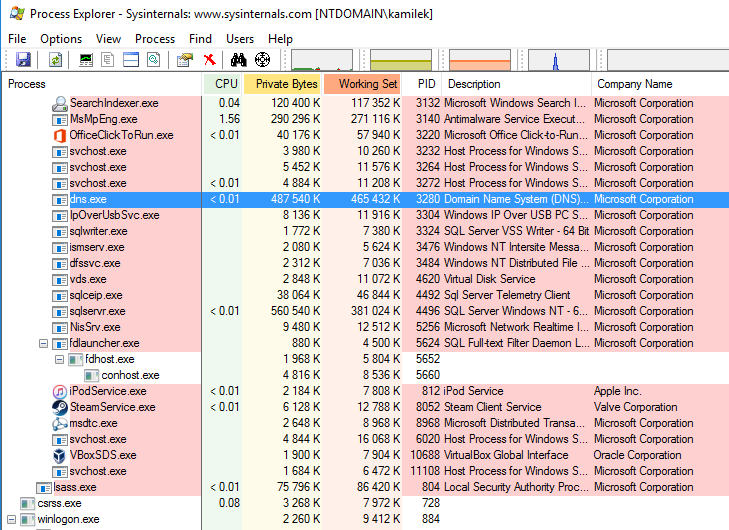Image resolution: width=729 pixels, height=530 pixels.
Task: Click the yellow commit history mini graph
Action: coord(401,60)
